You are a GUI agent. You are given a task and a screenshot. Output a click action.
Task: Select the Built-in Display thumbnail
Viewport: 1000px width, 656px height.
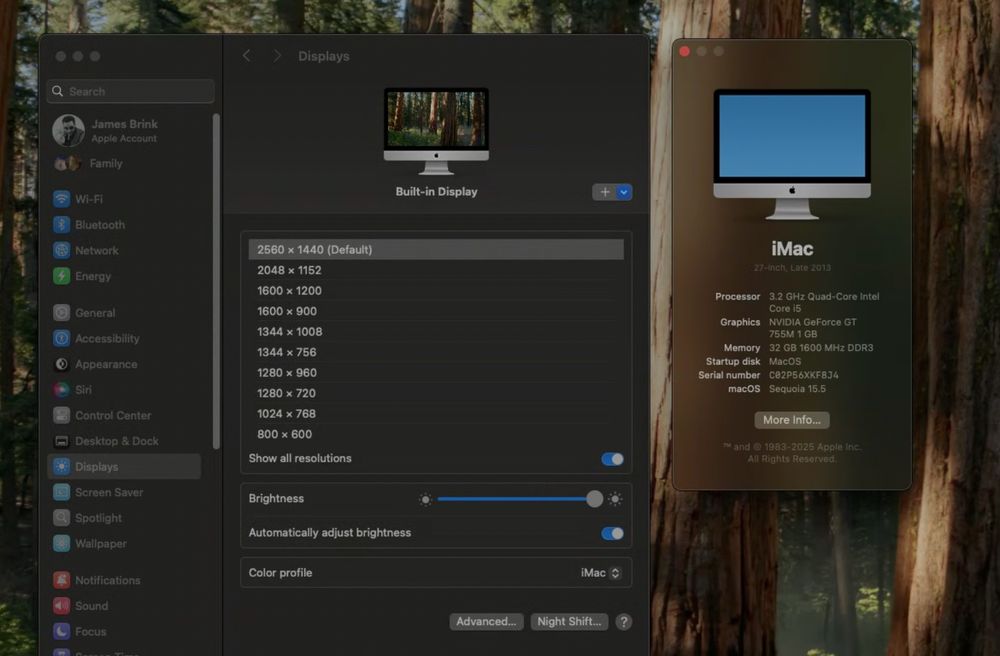(436, 131)
